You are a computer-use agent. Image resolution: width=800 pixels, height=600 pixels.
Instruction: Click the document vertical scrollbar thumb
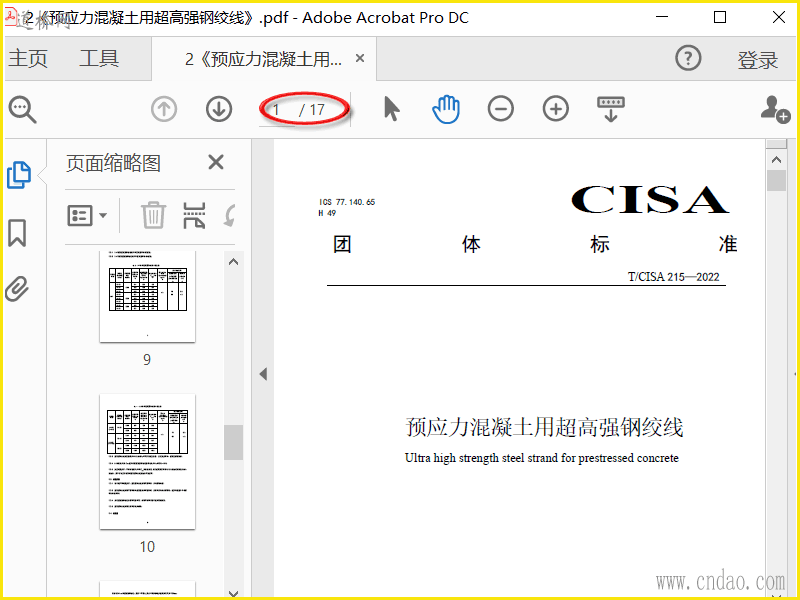tap(776, 181)
